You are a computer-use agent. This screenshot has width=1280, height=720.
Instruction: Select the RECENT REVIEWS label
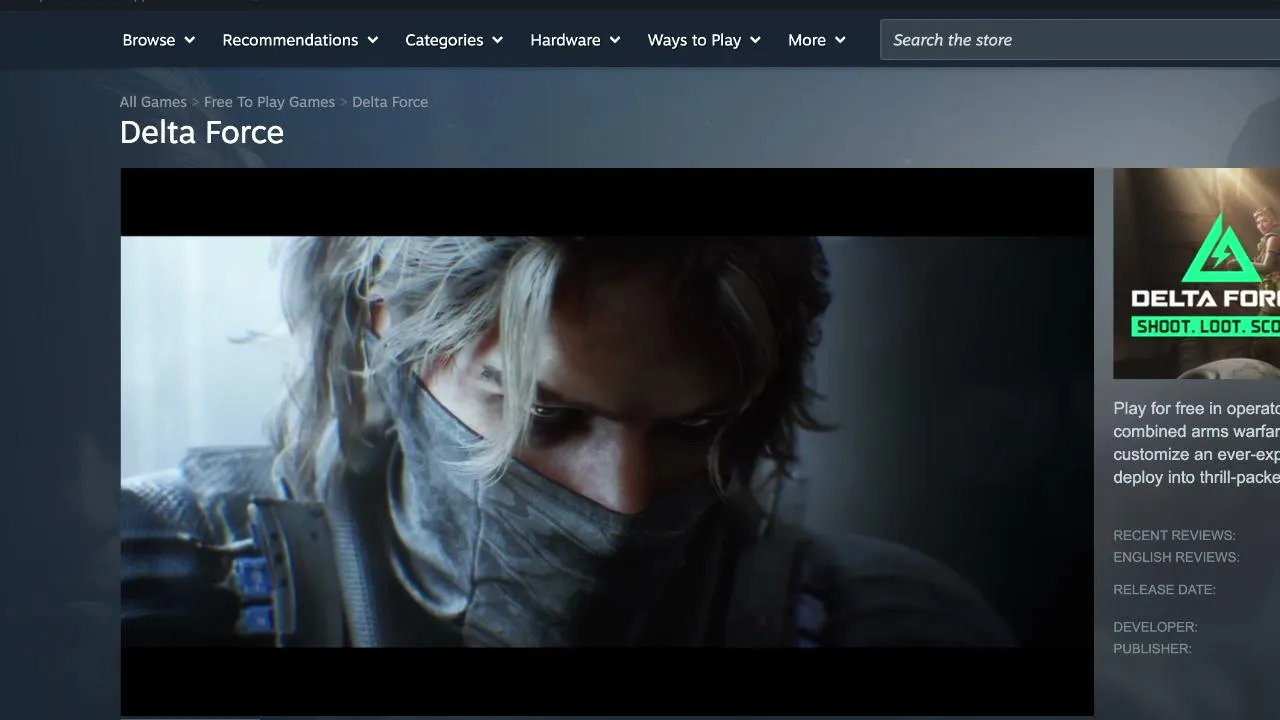(x=1174, y=535)
